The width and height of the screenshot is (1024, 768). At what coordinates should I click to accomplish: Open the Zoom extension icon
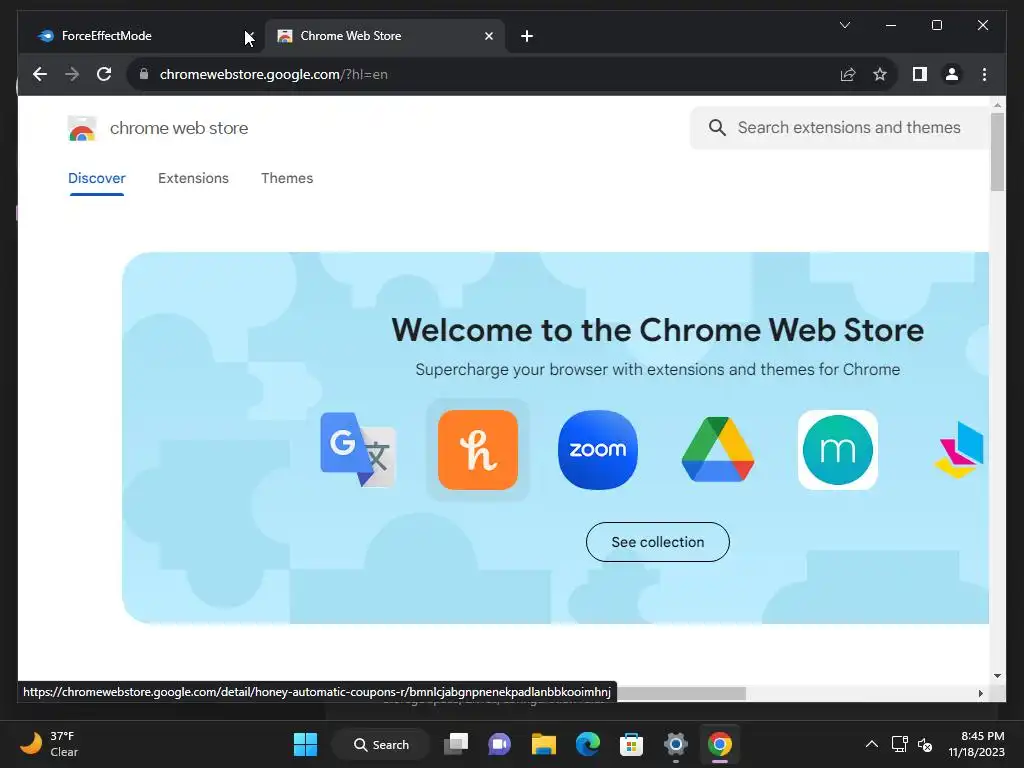coord(598,449)
